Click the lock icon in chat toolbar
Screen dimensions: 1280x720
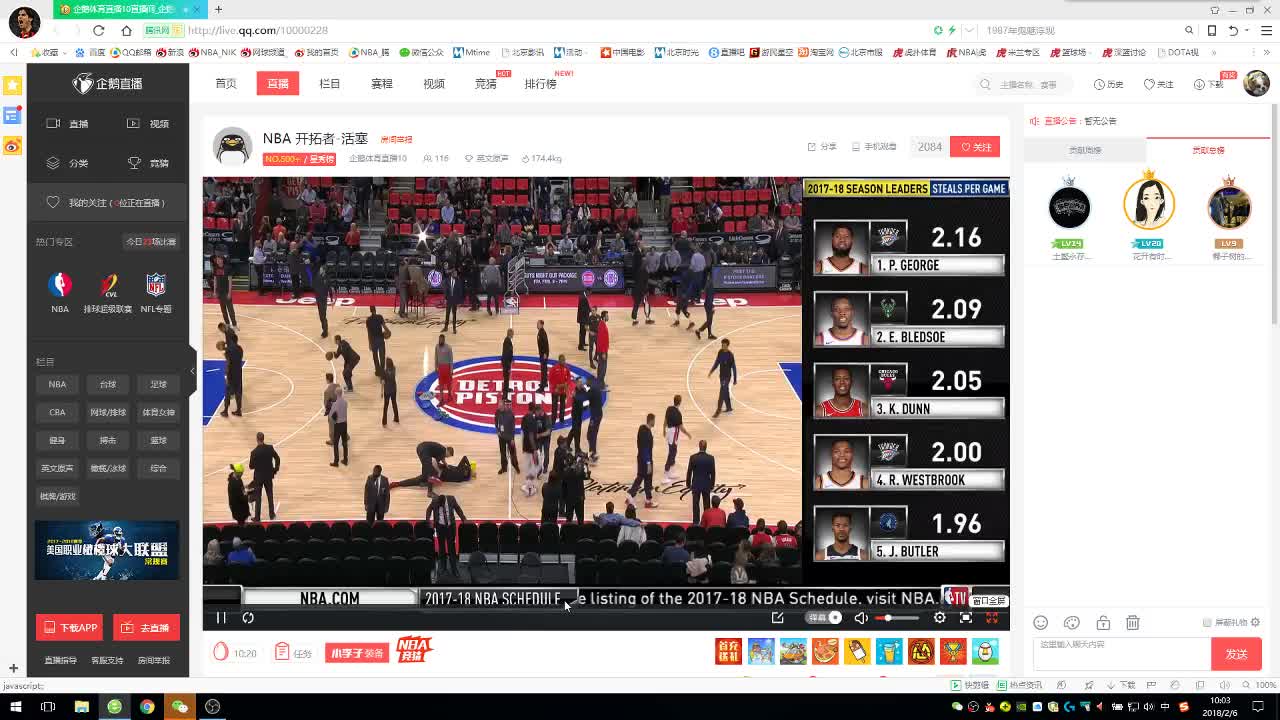click(1103, 623)
